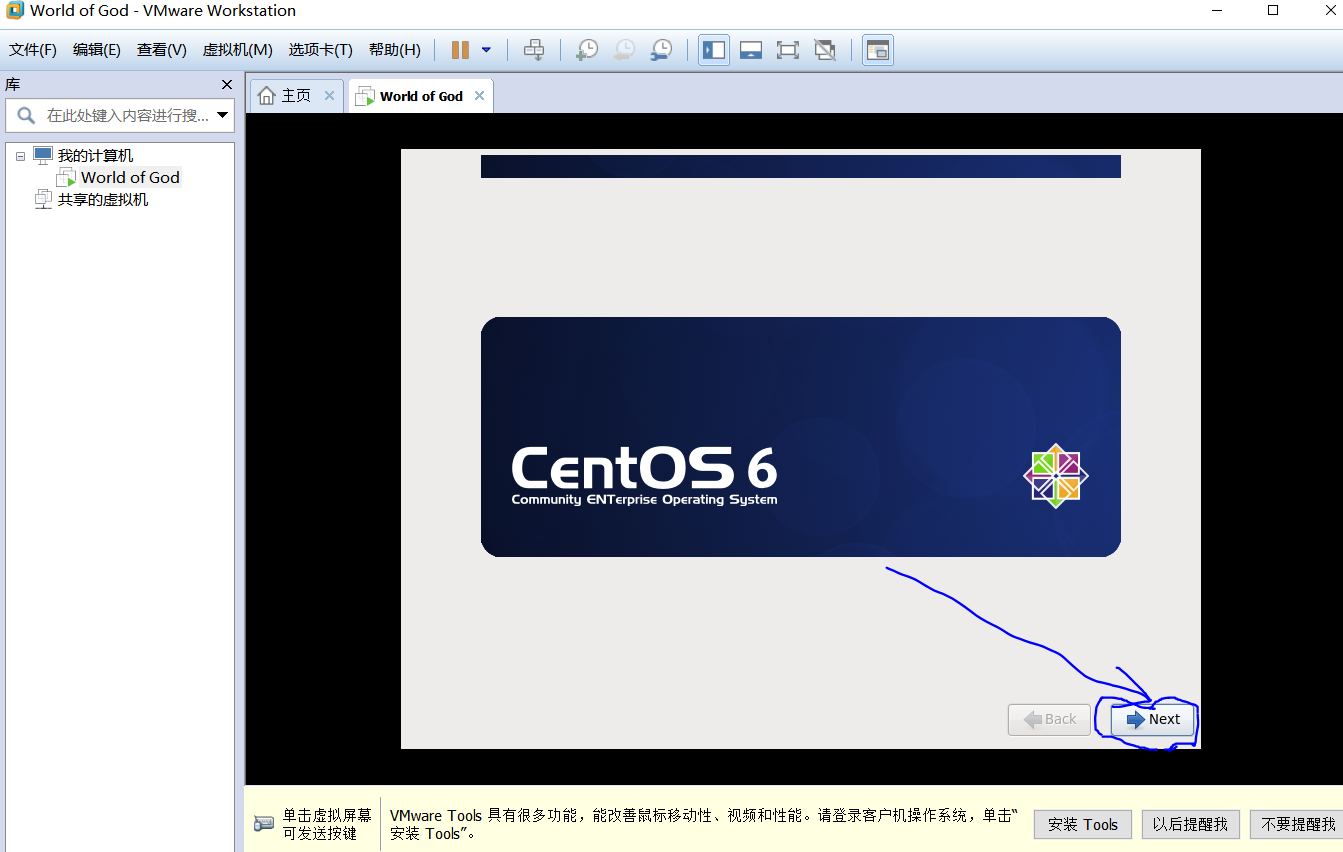
Task: Open the snapshot manager icon
Action: tap(661, 50)
